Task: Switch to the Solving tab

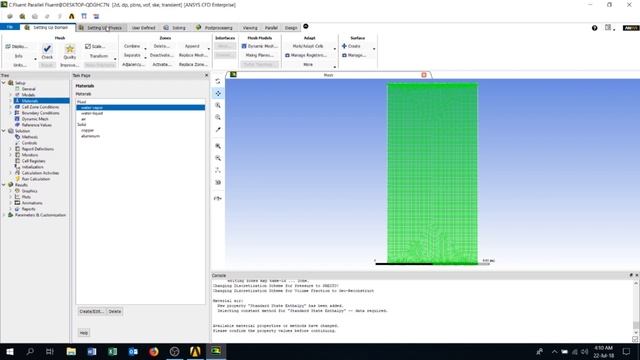Action: [x=175, y=28]
